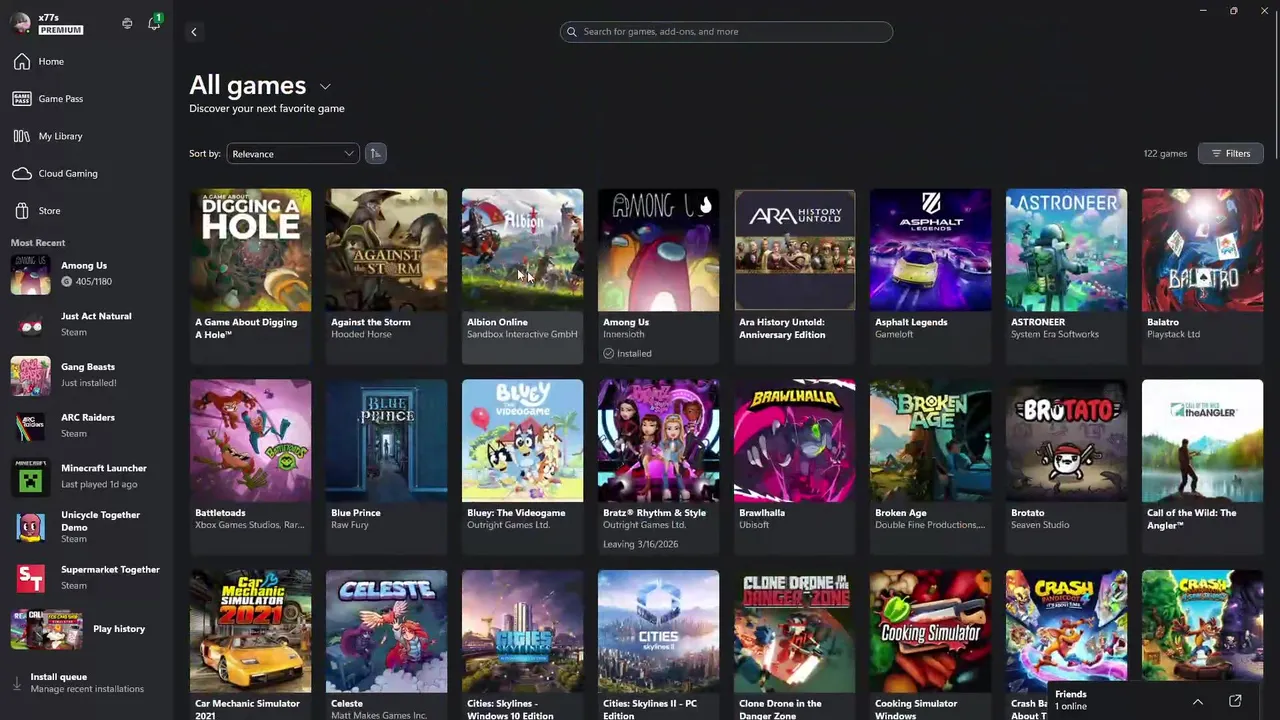Click the 122 games count text
This screenshot has height=720, width=1280.
pyautogui.click(x=1165, y=154)
